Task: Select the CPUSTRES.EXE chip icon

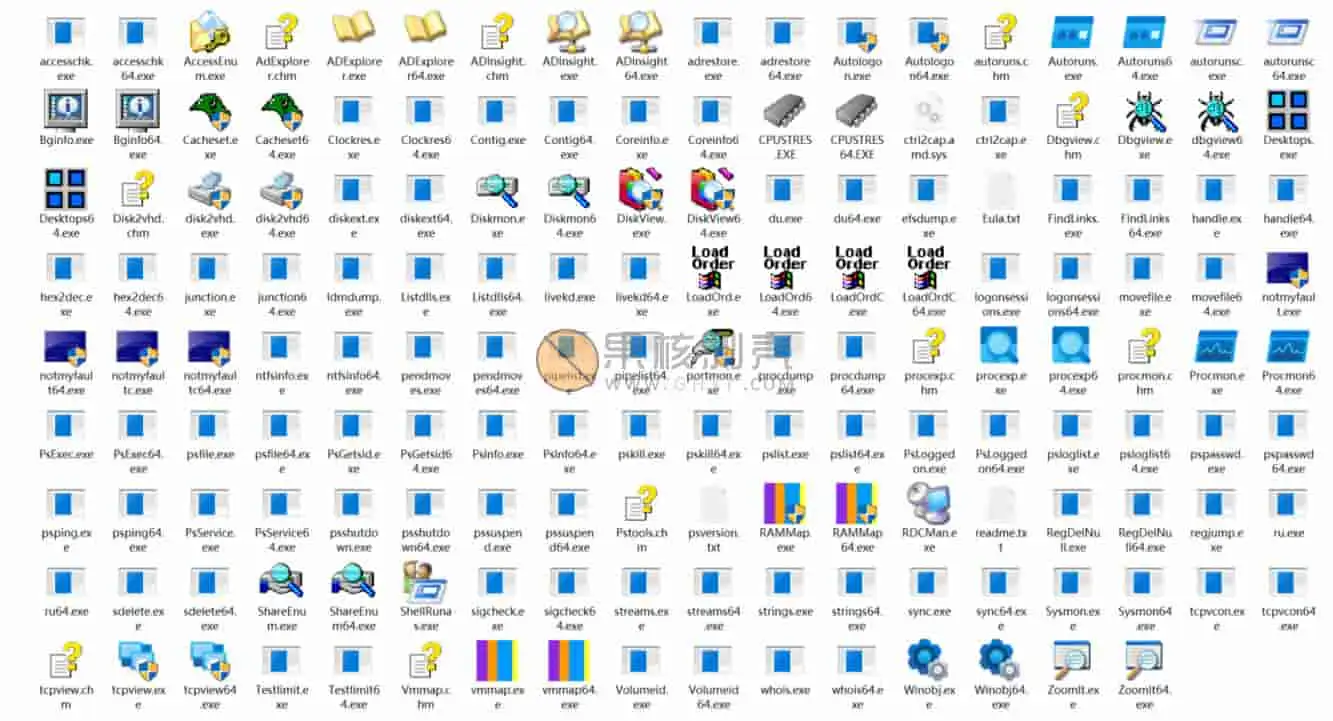Action: click(x=785, y=111)
